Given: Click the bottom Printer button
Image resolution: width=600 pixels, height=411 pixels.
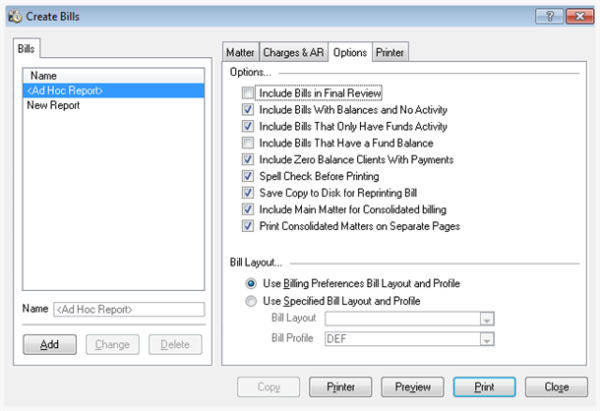Looking at the screenshot, I should click(x=341, y=387).
